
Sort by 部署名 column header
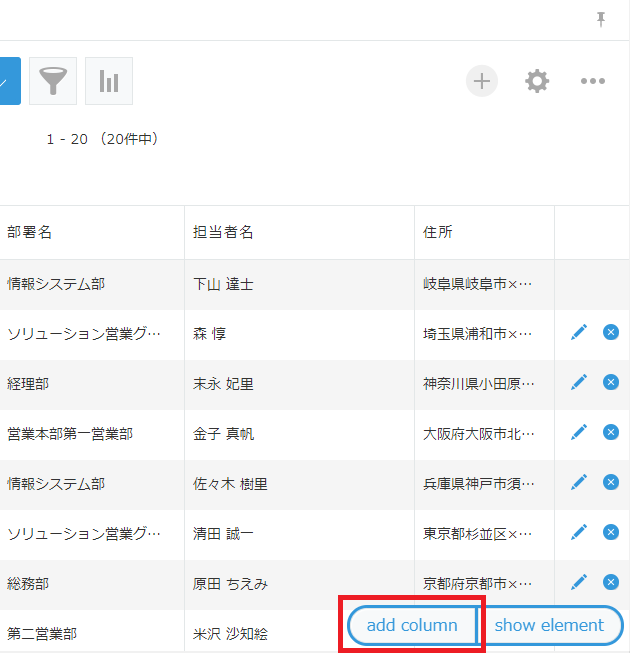pyautogui.click(x=30, y=232)
